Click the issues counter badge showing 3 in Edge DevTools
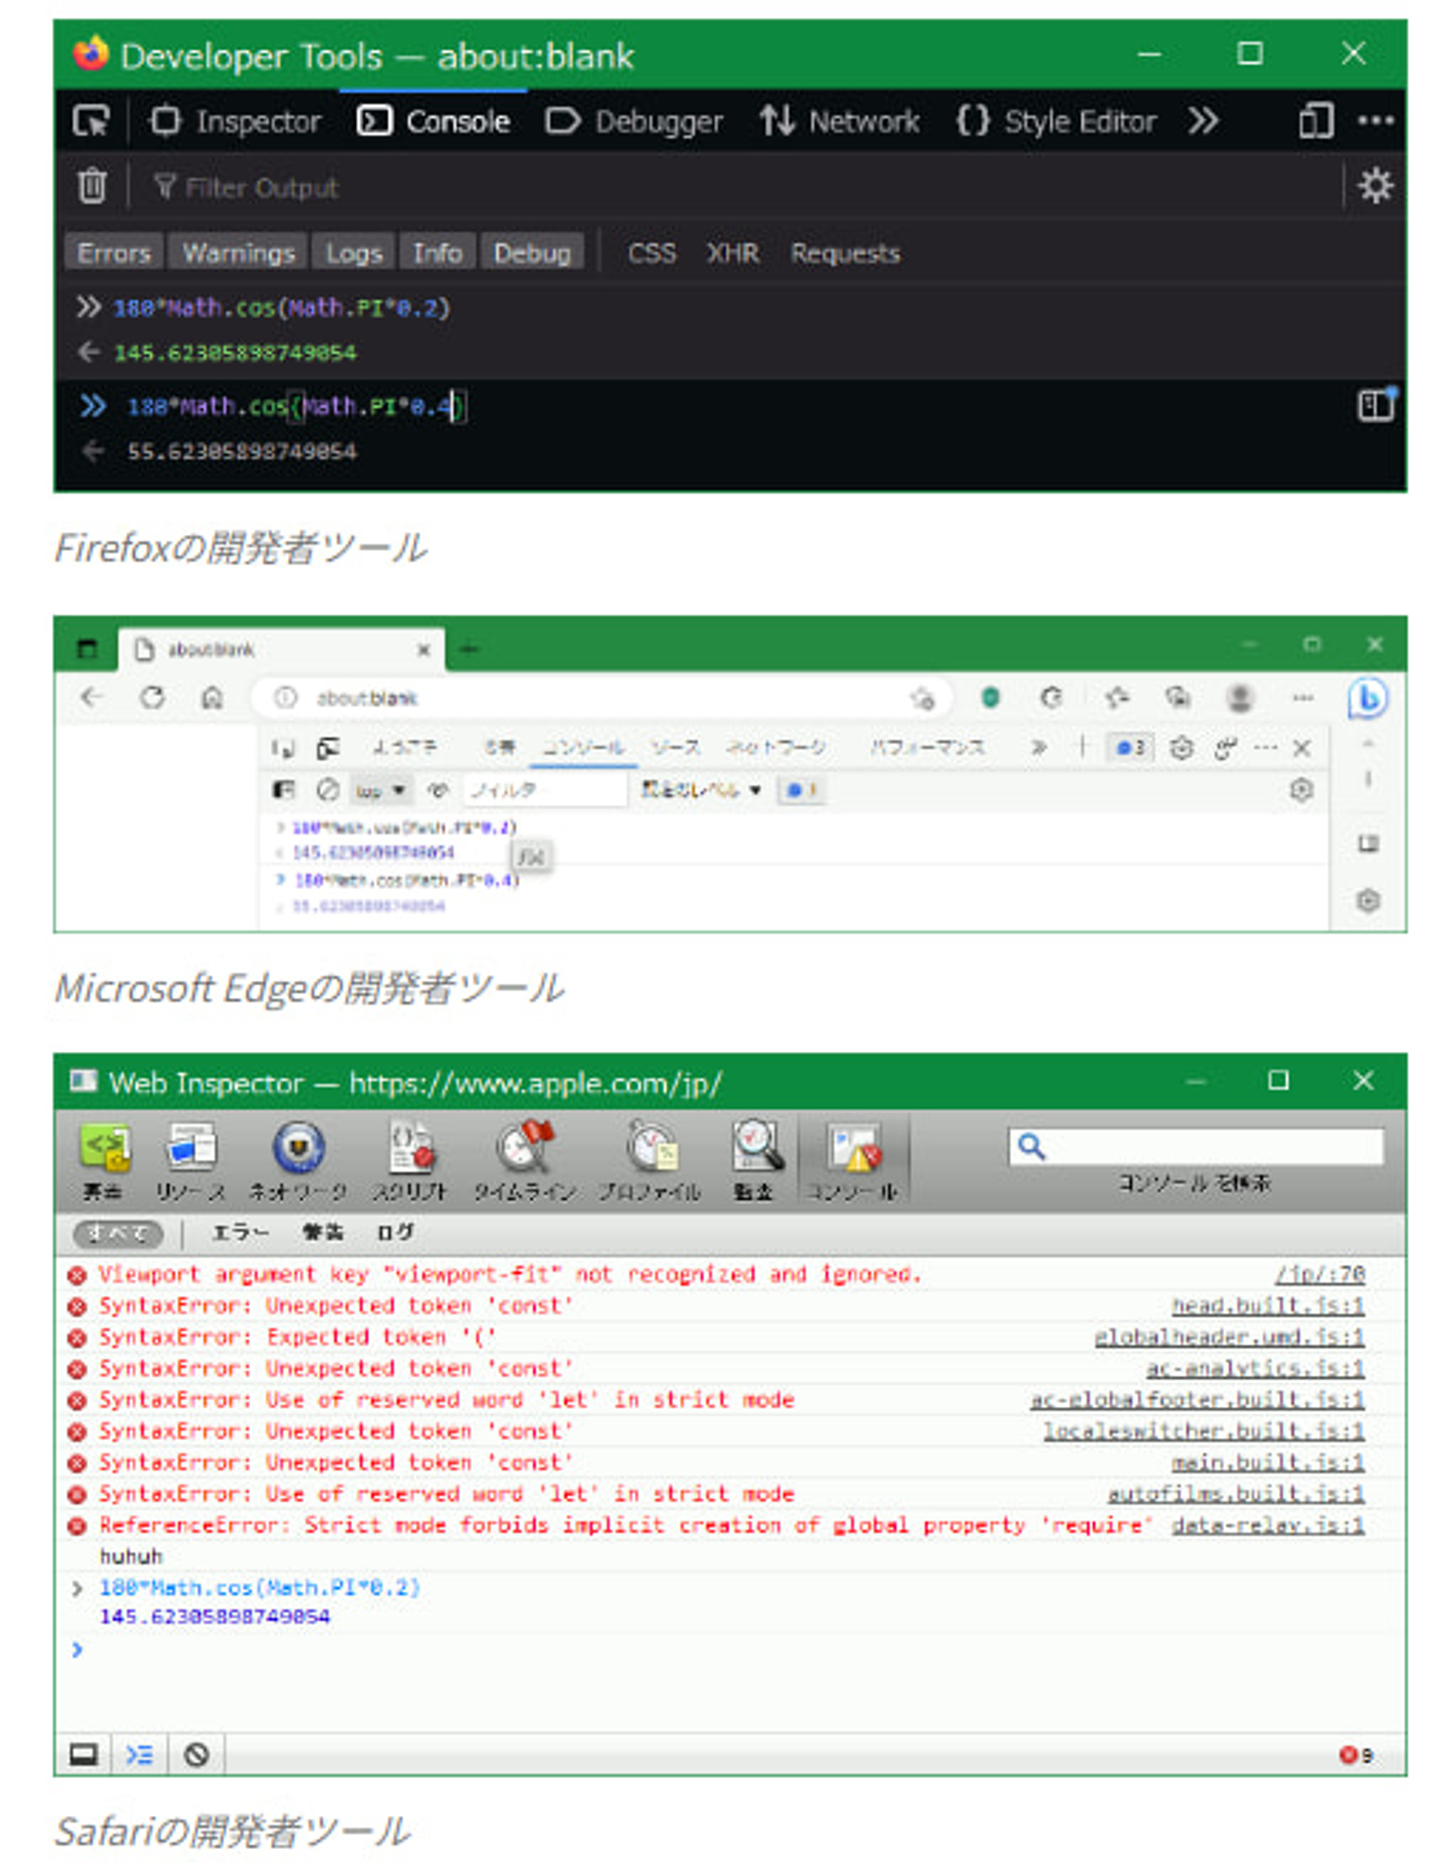This screenshot has height=1866, width=1440. point(1130,748)
